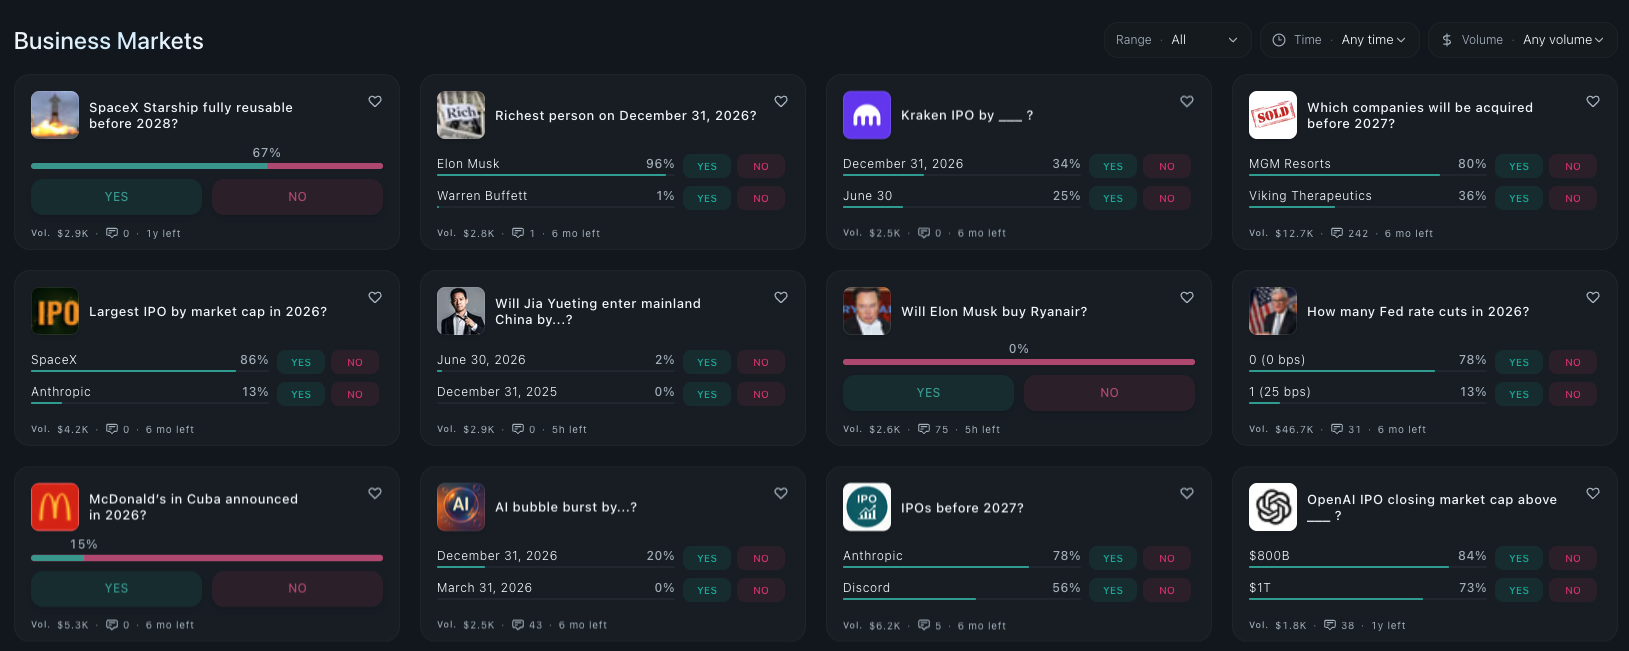
Task: Favorite the Fed rate cuts heart icon
Action: click(1593, 297)
